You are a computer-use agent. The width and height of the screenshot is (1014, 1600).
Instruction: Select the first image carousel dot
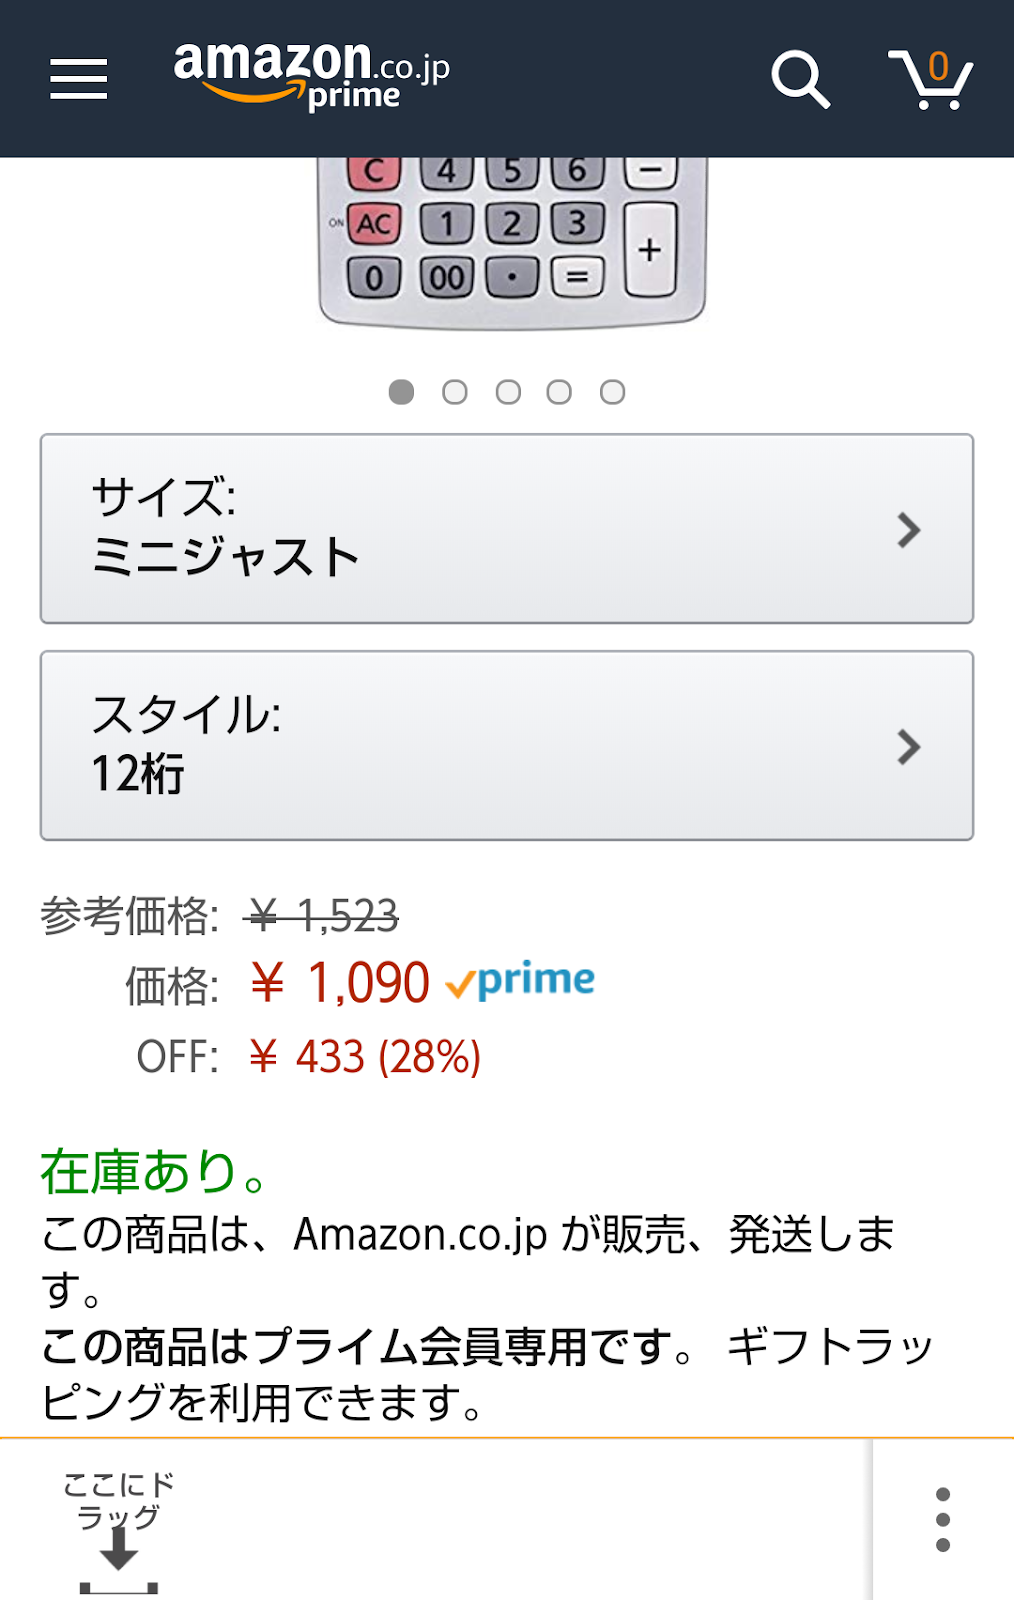(401, 392)
